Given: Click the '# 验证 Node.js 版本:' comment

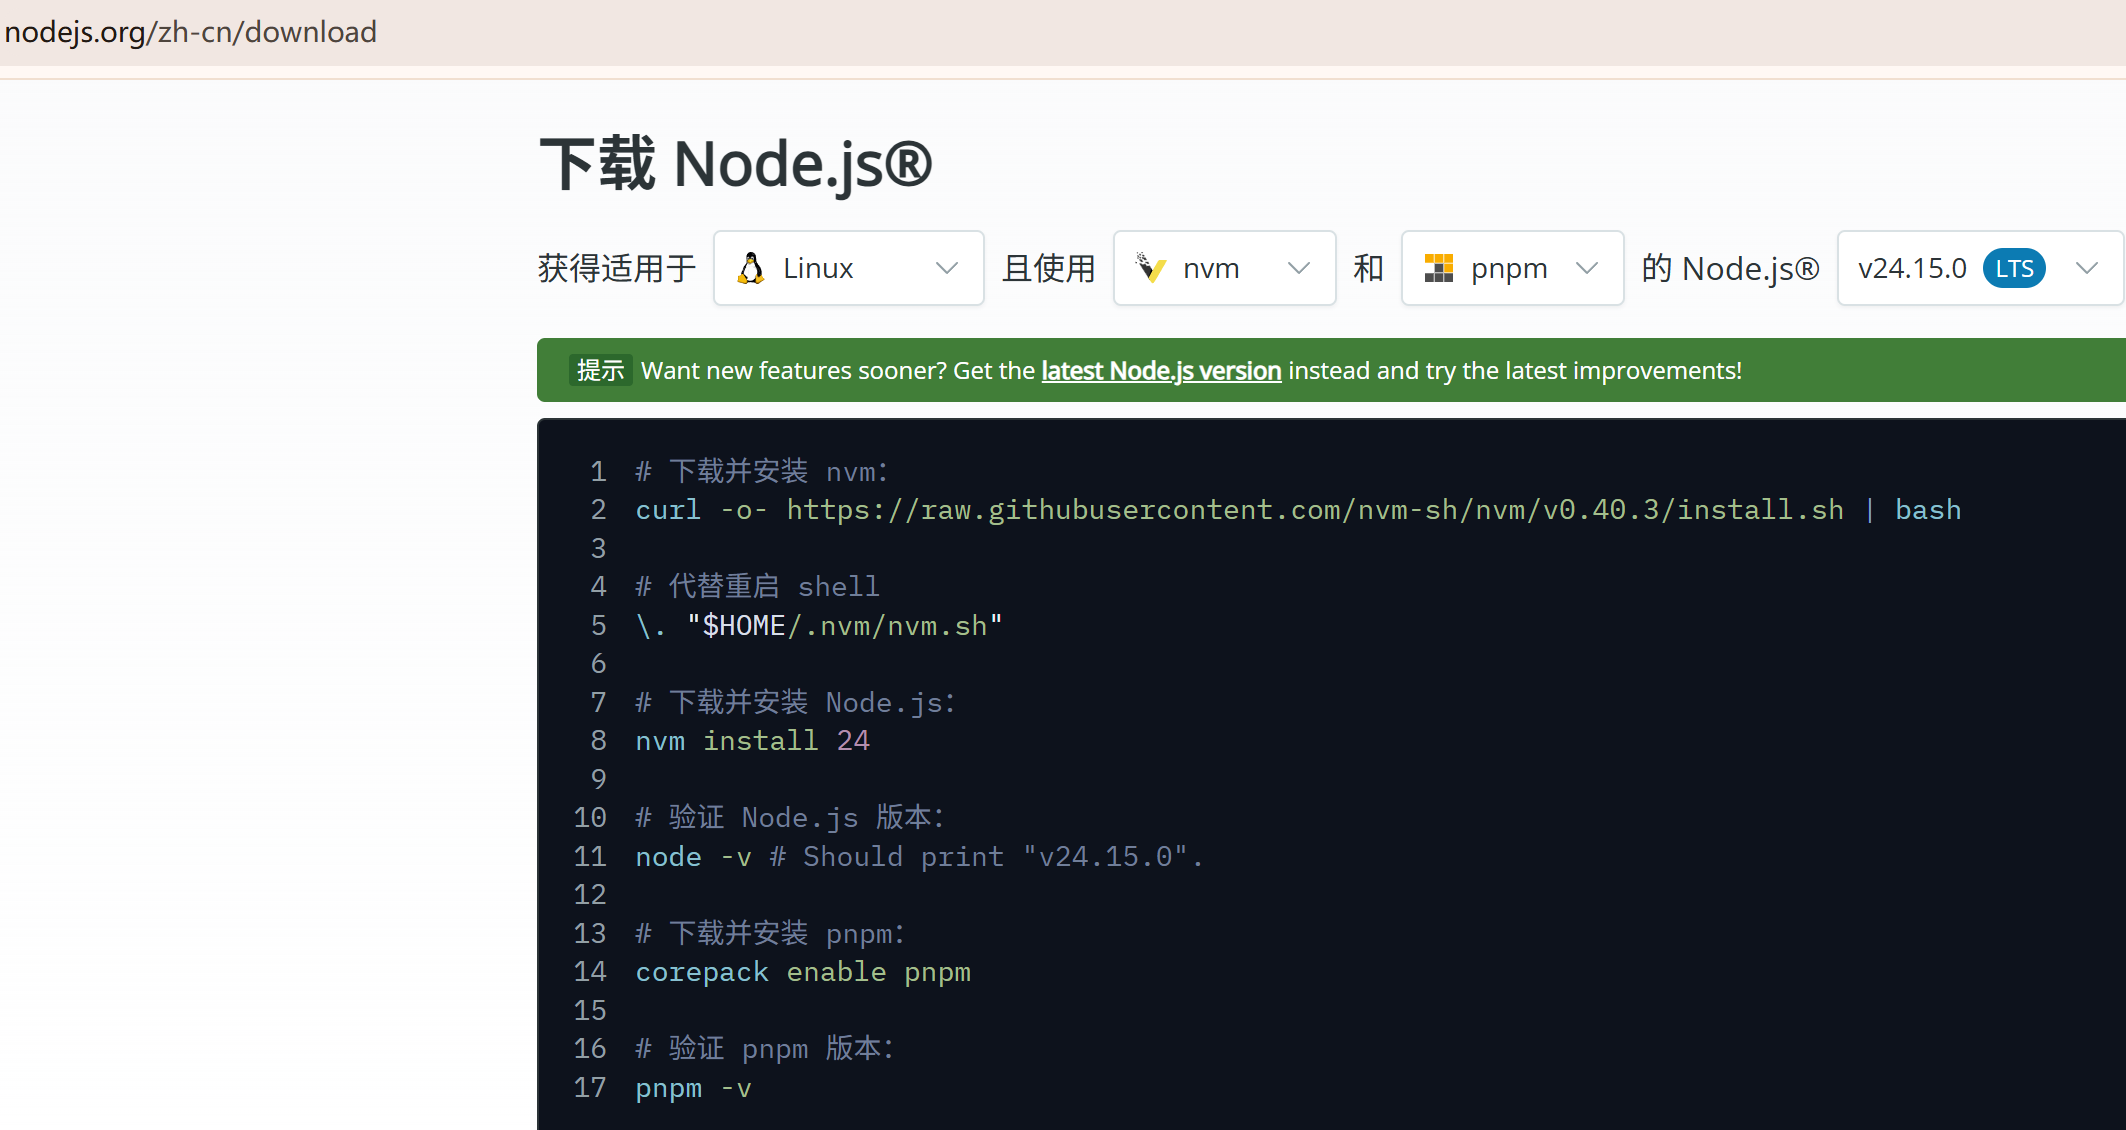Looking at the screenshot, I should point(790,817).
